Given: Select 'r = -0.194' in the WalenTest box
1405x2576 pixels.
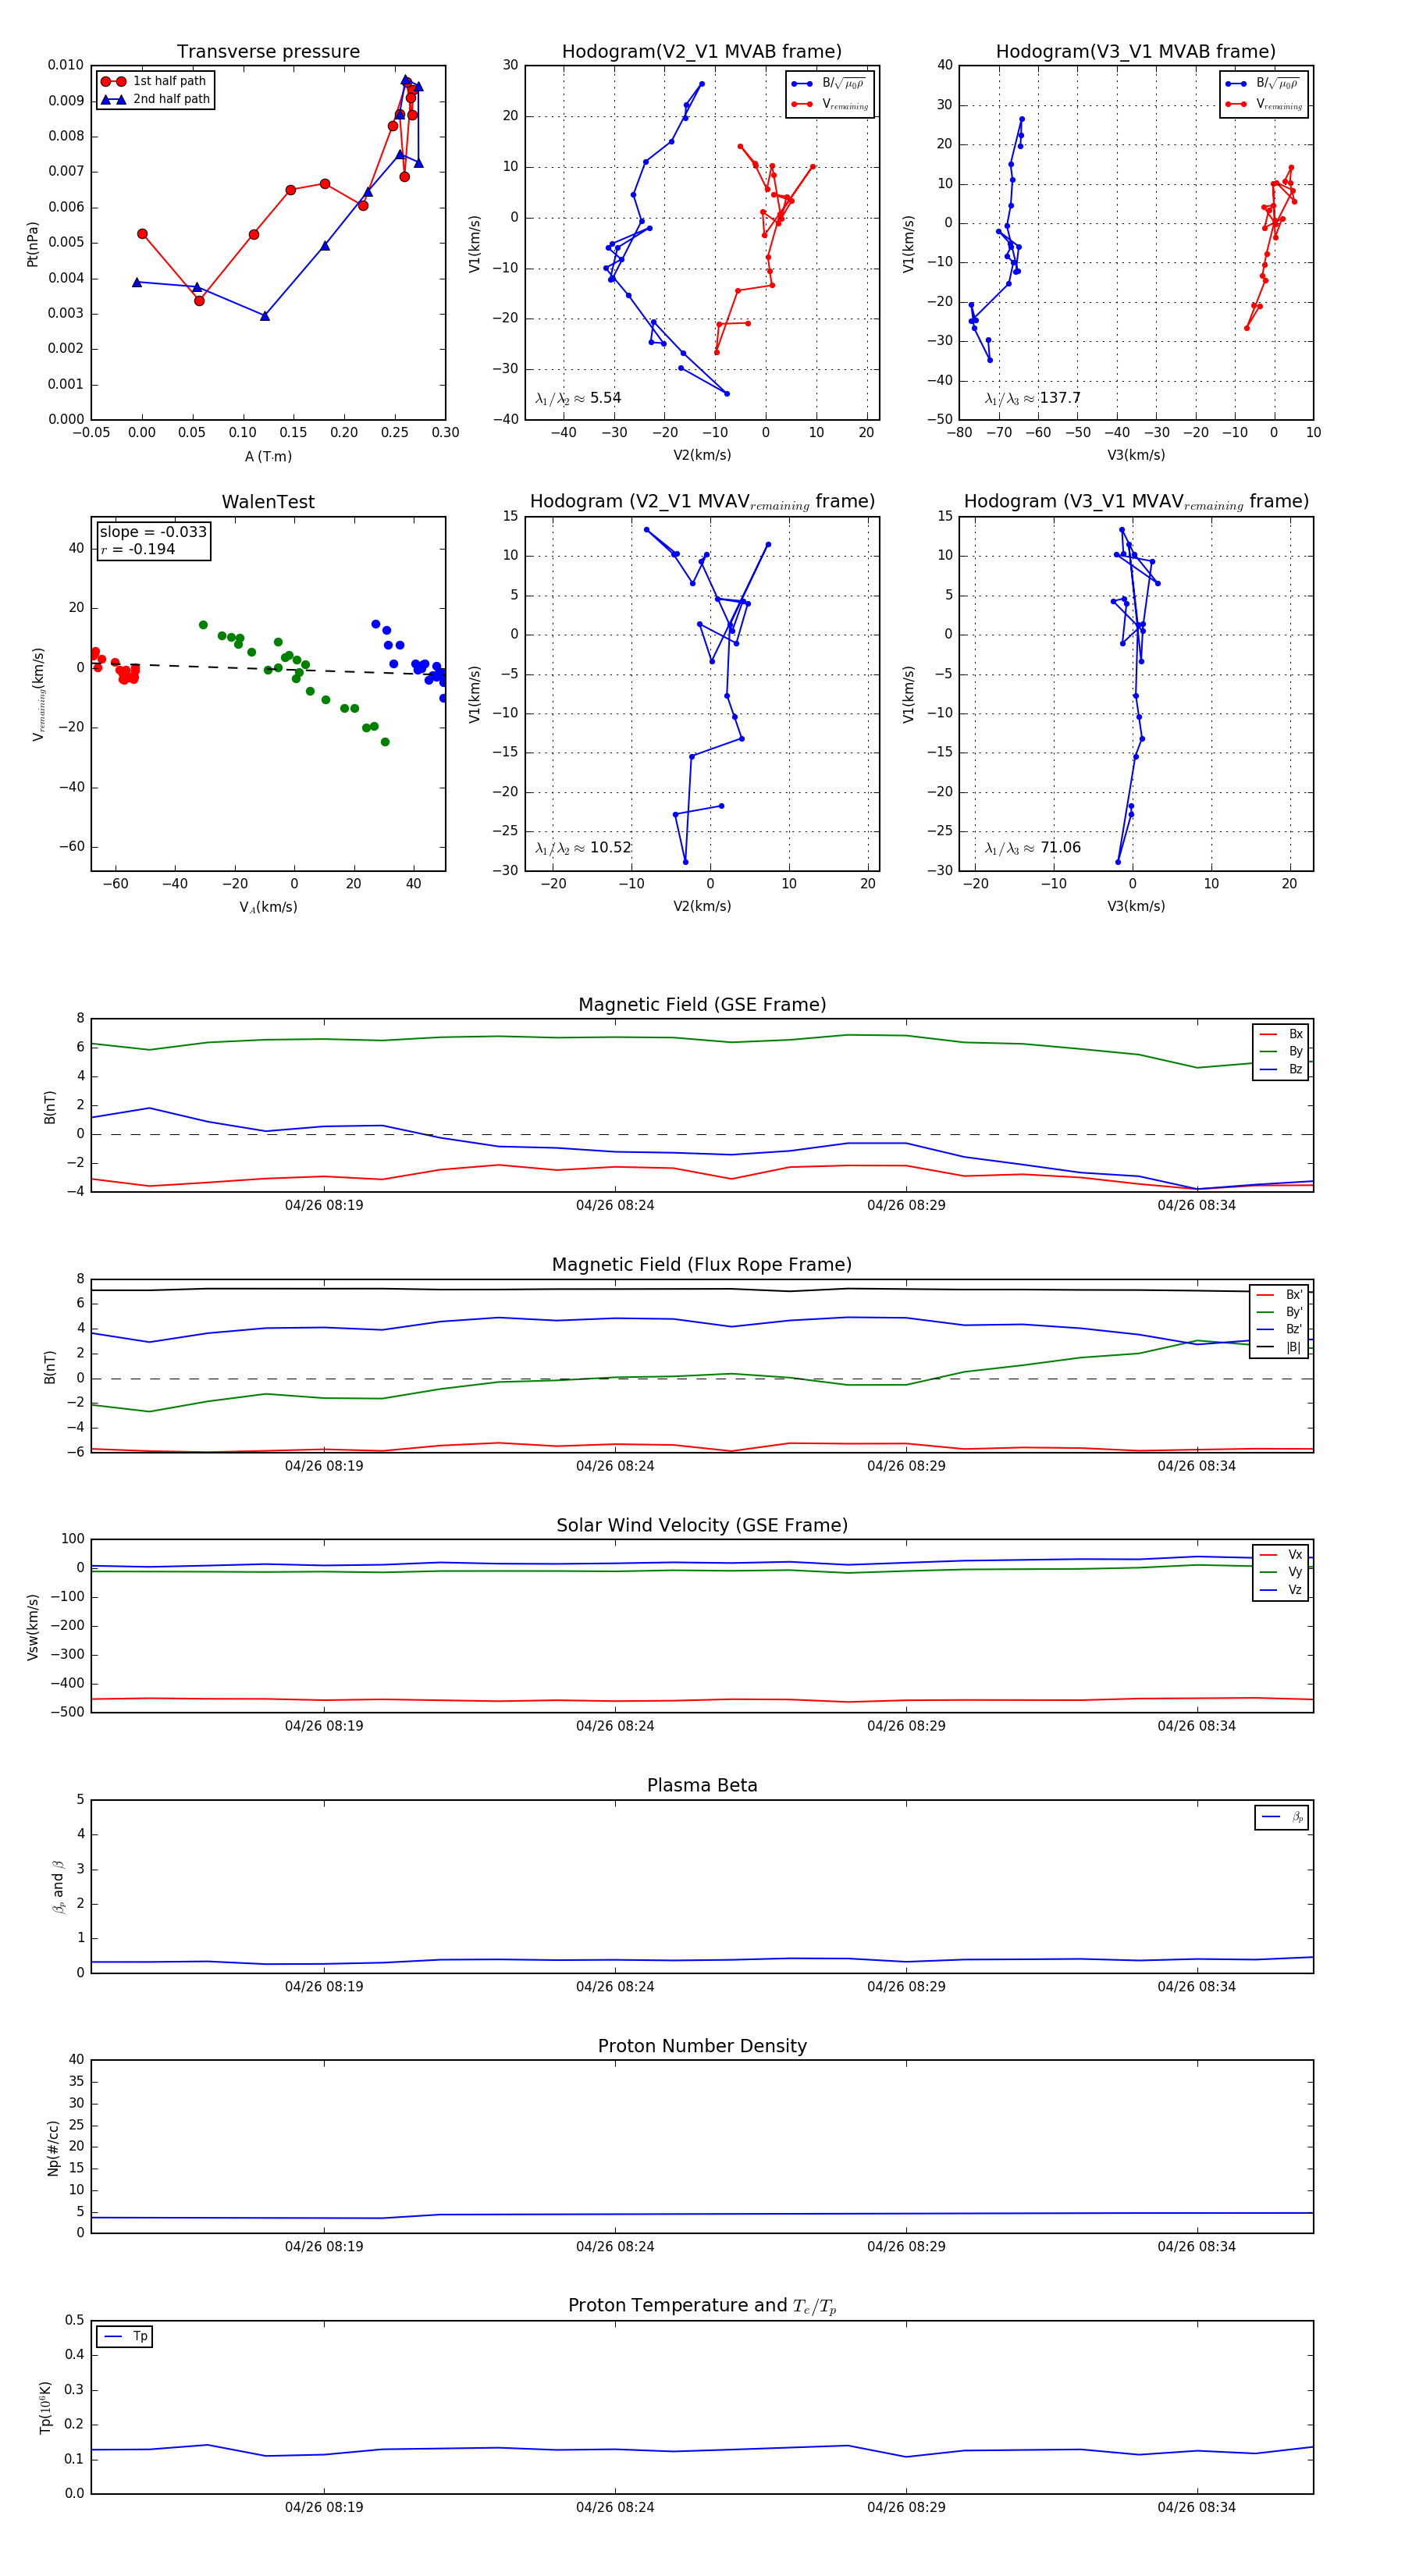Looking at the screenshot, I should [x=138, y=549].
